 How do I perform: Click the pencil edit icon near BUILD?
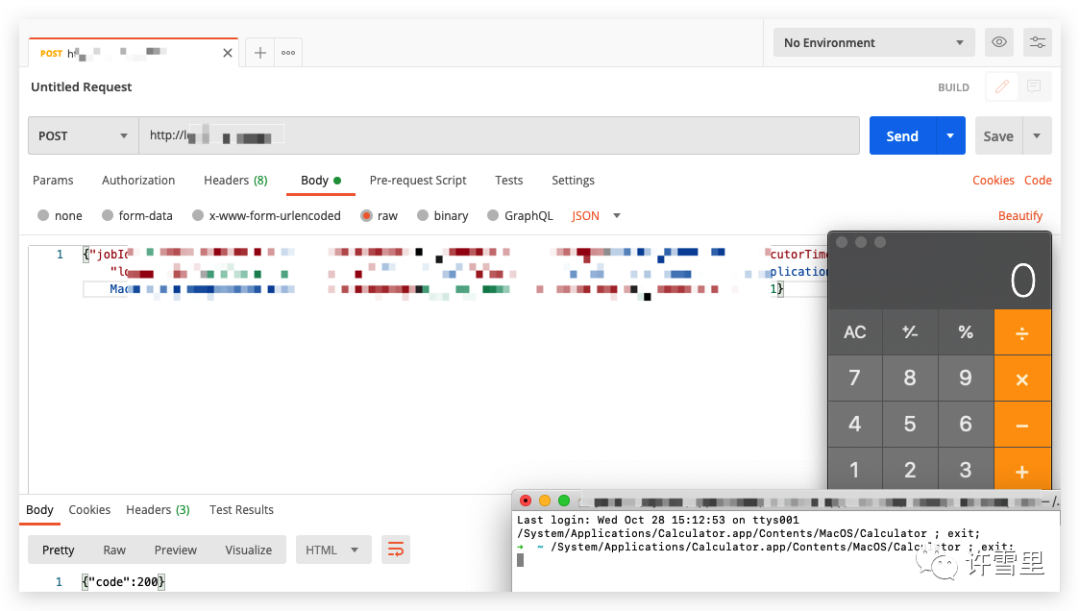click(x=1002, y=87)
